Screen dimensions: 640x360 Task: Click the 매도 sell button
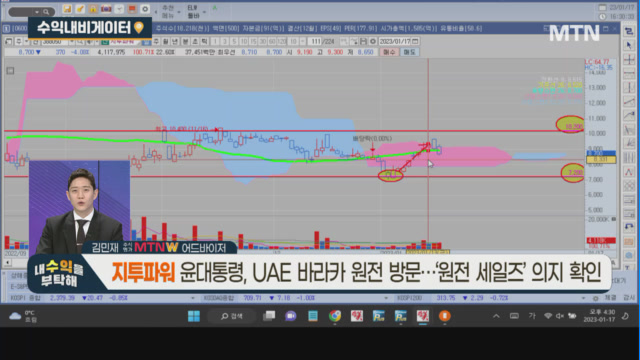coord(409,52)
